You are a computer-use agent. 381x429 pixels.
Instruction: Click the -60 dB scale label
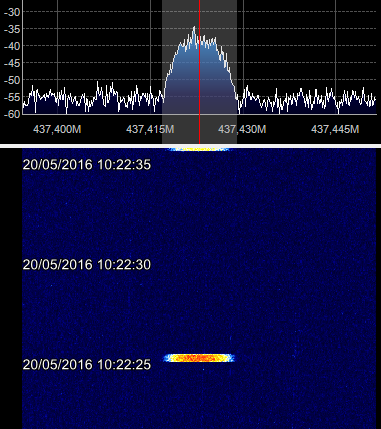pyautogui.click(x=12, y=114)
